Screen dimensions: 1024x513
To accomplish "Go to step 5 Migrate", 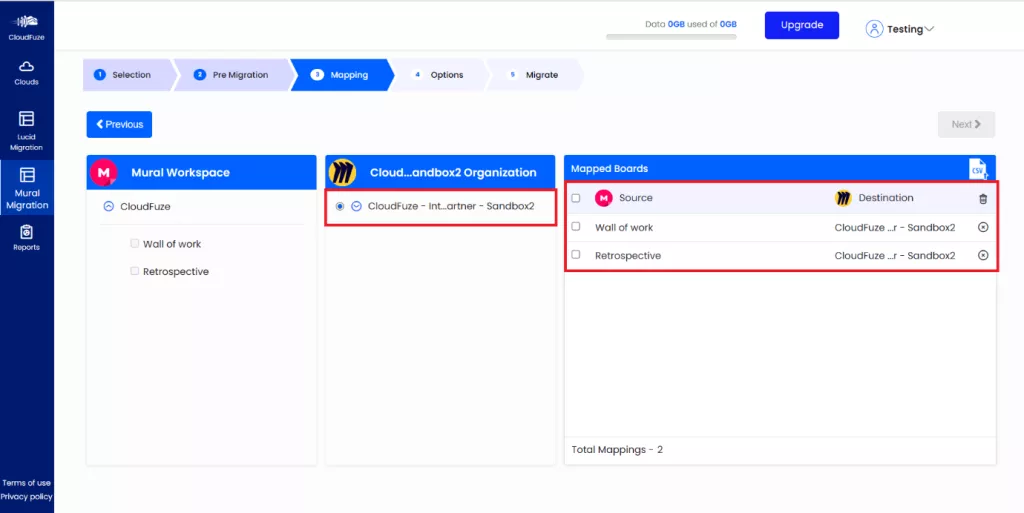I will pyautogui.click(x=536, y=75).
